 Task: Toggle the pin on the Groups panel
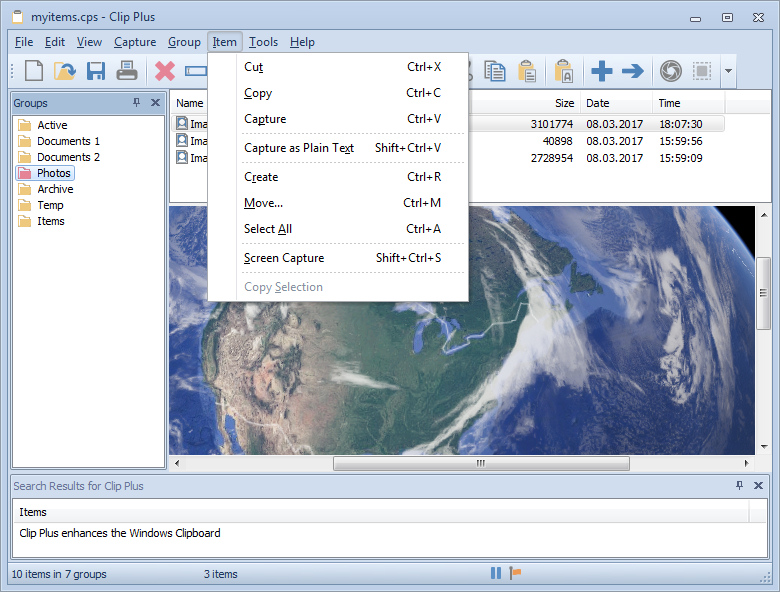(x=137, y=103)
